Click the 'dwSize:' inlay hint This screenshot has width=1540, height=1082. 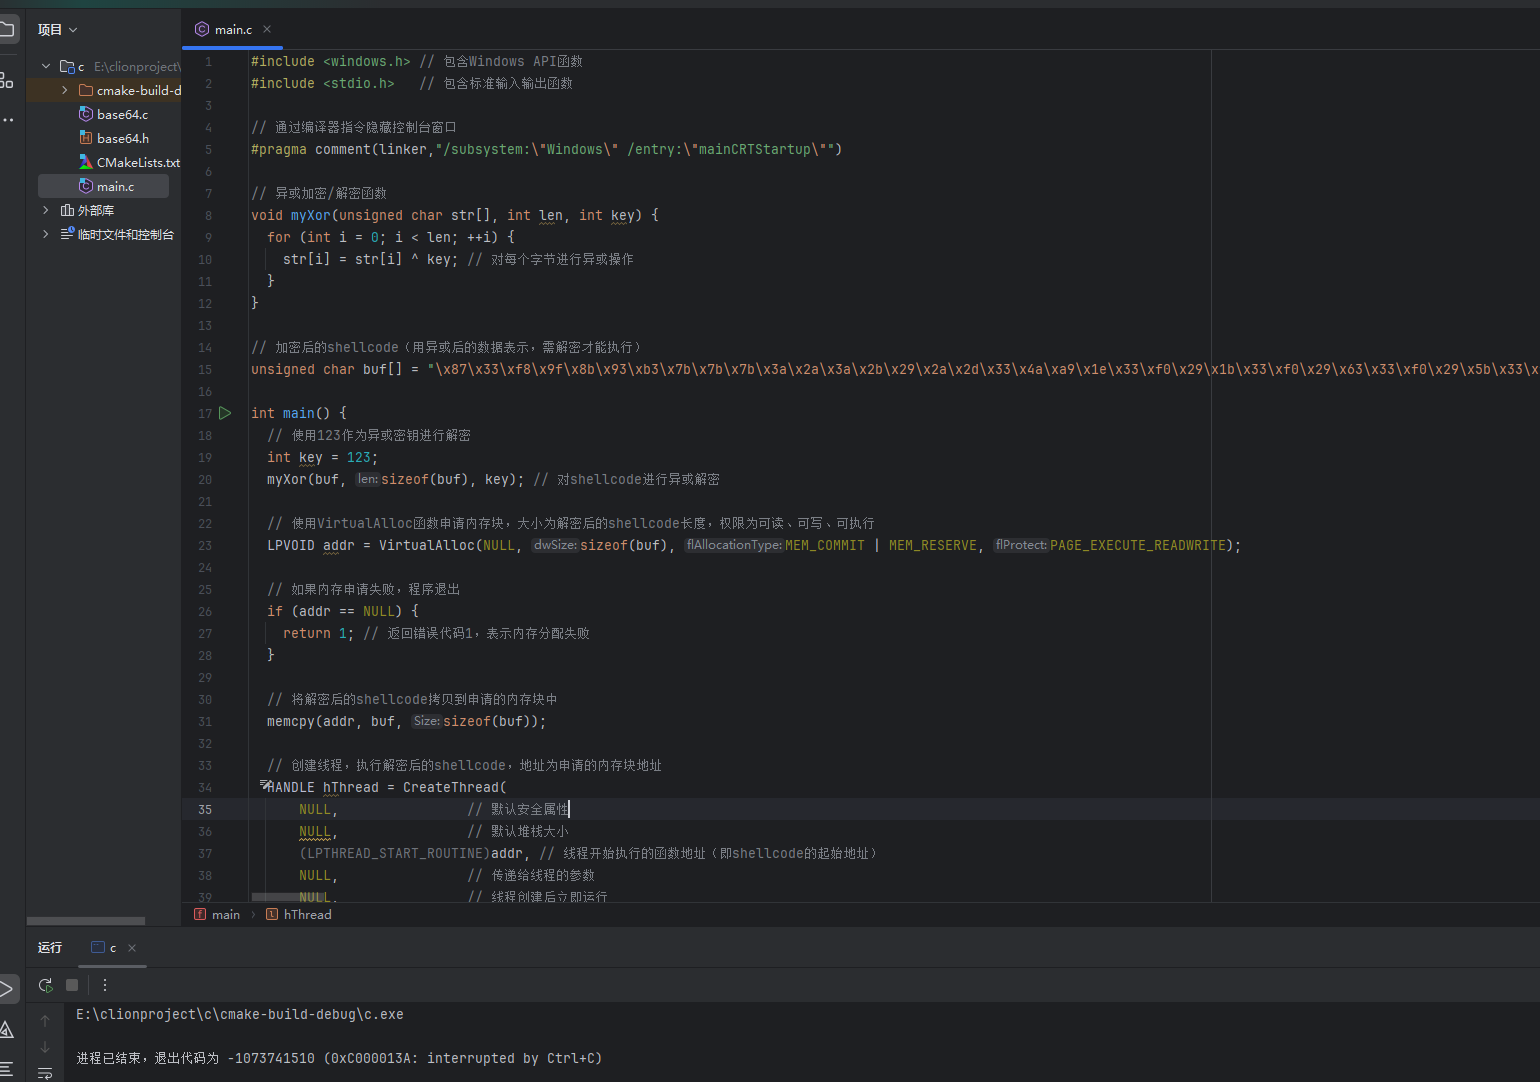(555, 545)
